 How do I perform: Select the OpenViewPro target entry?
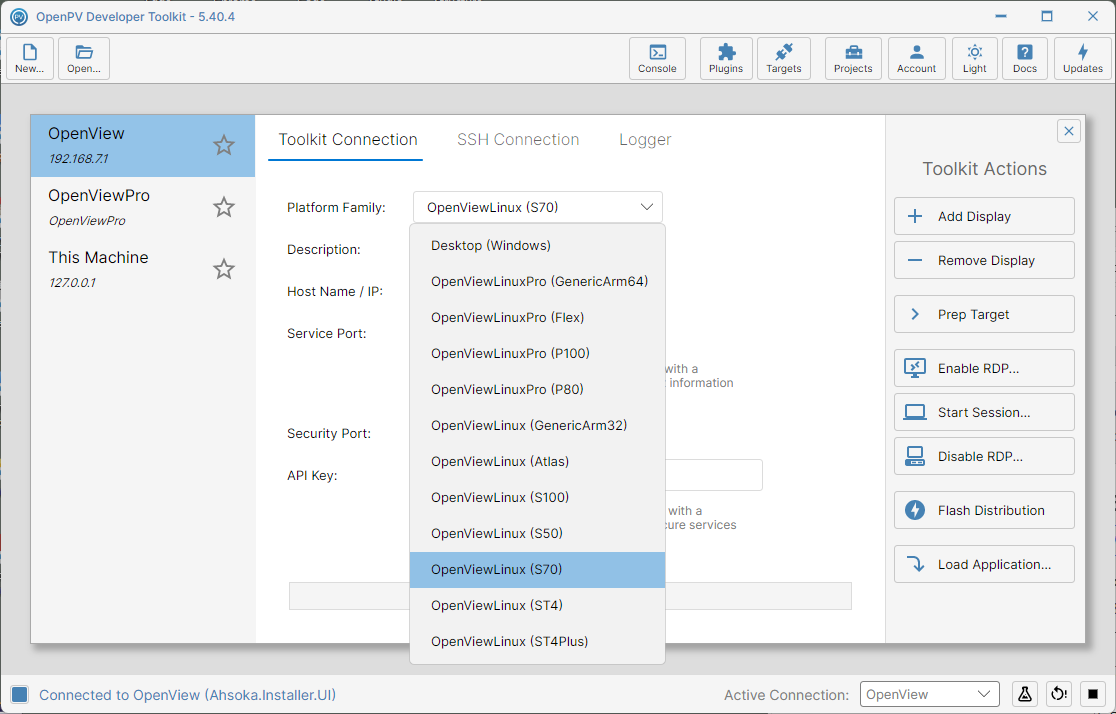click(x=142, y=207)
